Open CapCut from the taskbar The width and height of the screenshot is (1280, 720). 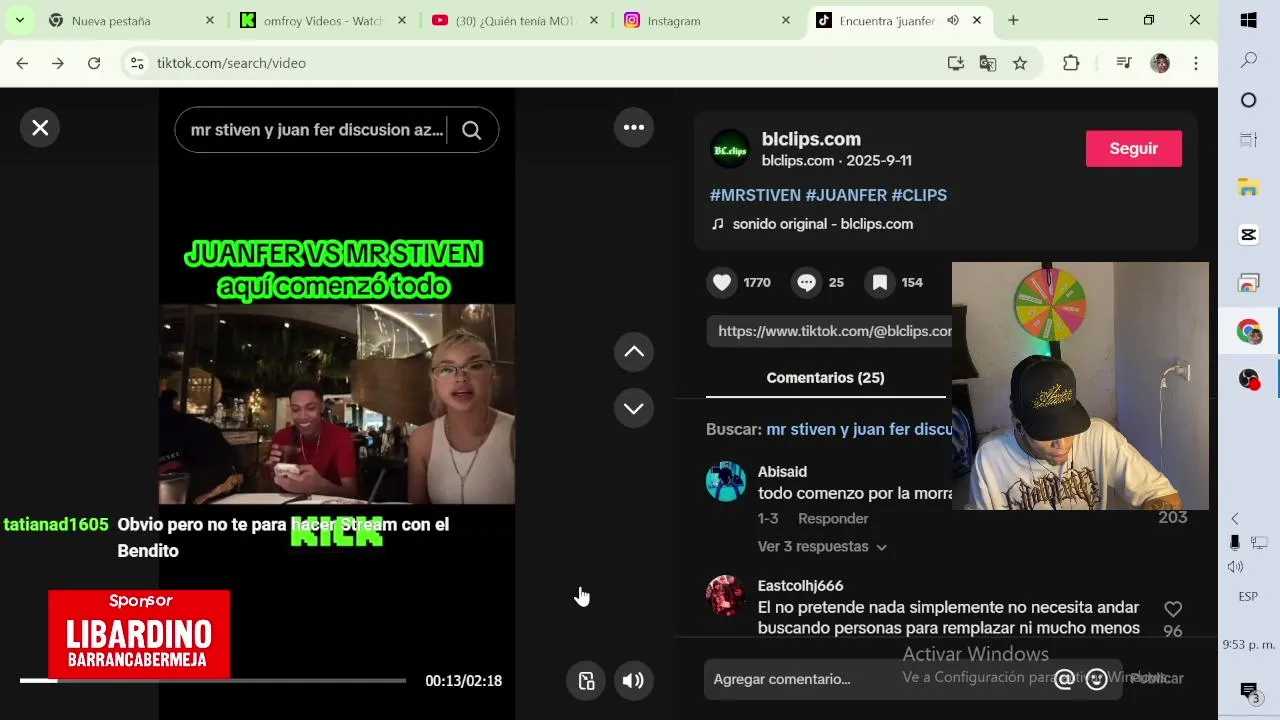coord(1249,235)
